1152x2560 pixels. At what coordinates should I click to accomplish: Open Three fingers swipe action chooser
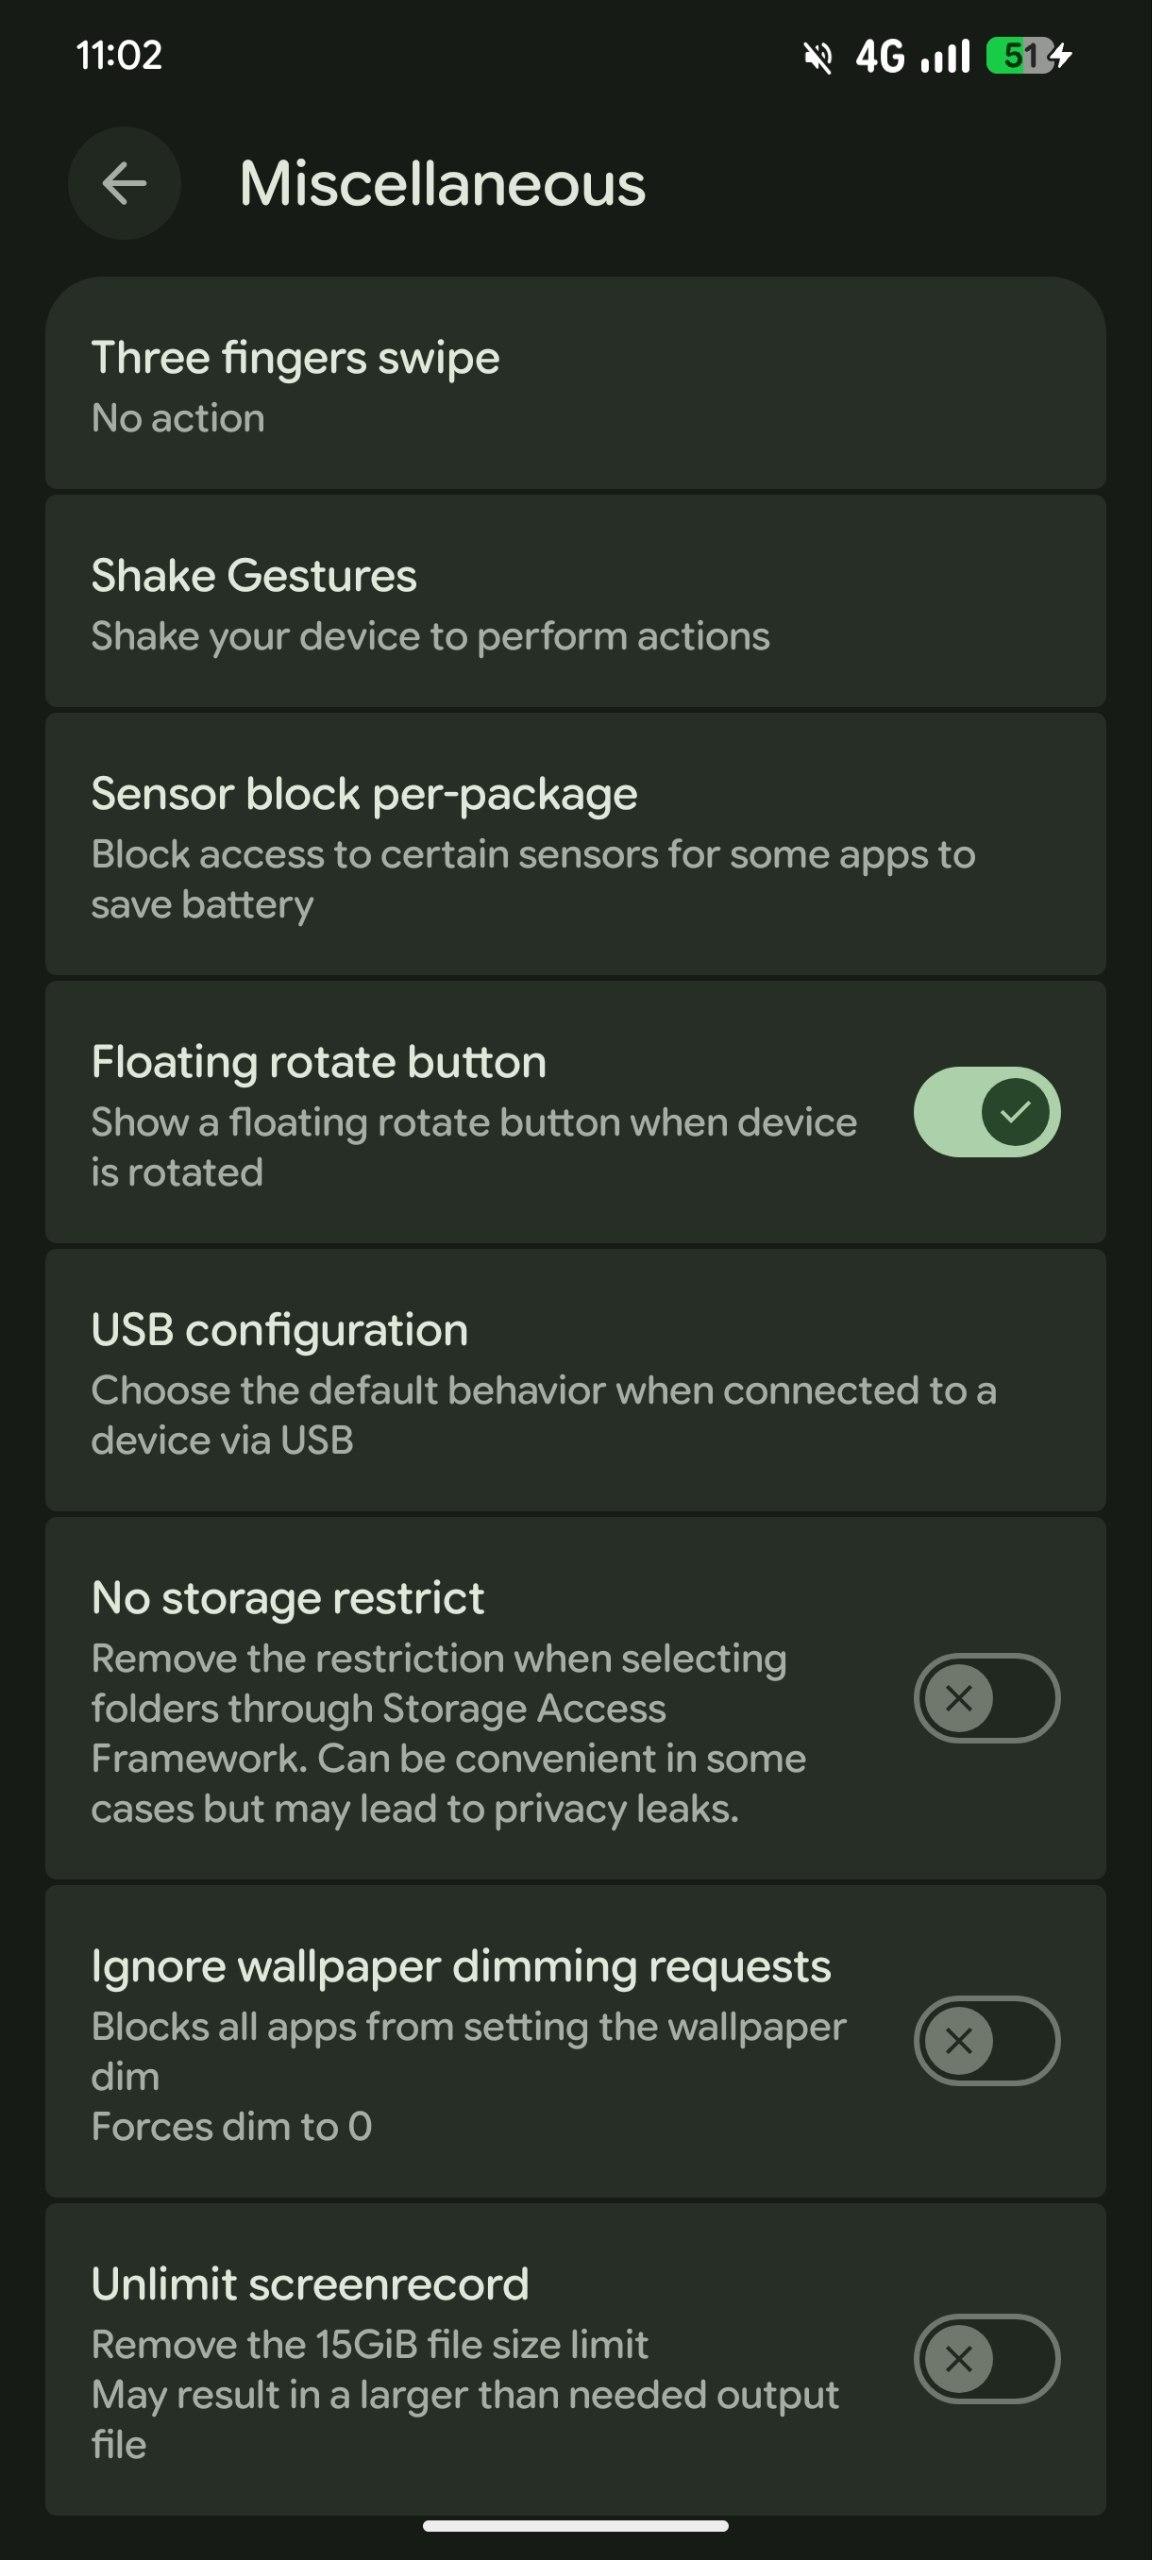pos(575,386)
